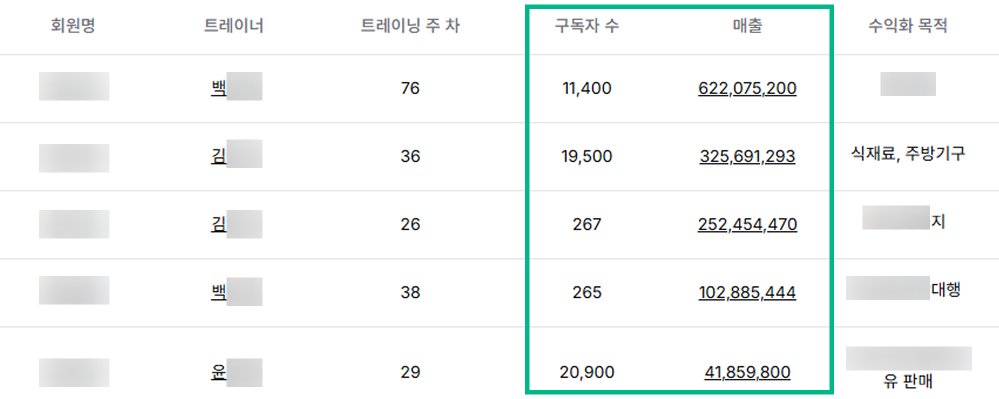Open the 41,859,800 revenue link
Screen dimensions: 999x399
tap(747, 372)
